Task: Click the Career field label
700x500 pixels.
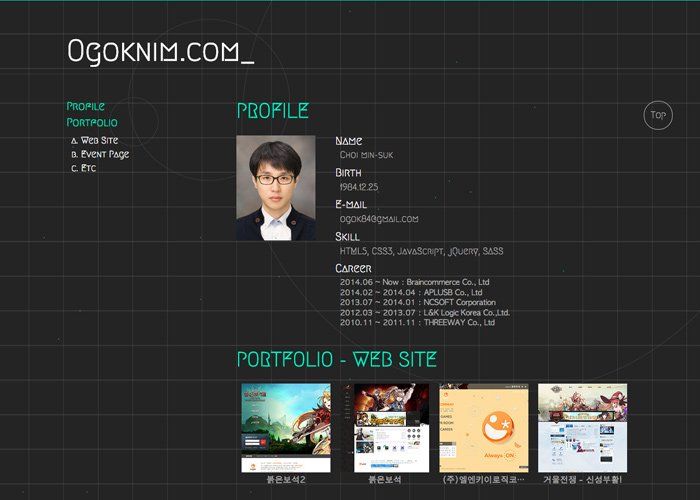Action: click(353, 268)
